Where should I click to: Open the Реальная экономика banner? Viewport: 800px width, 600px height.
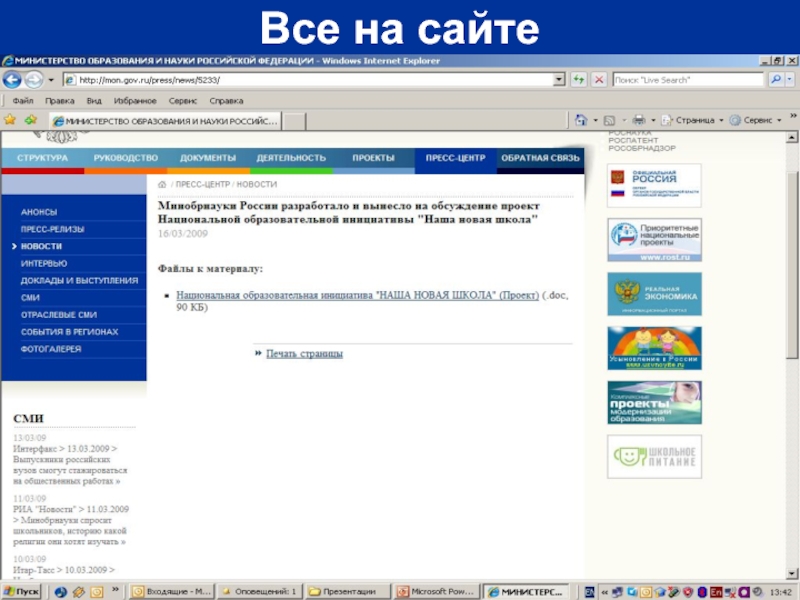point(654,294)
